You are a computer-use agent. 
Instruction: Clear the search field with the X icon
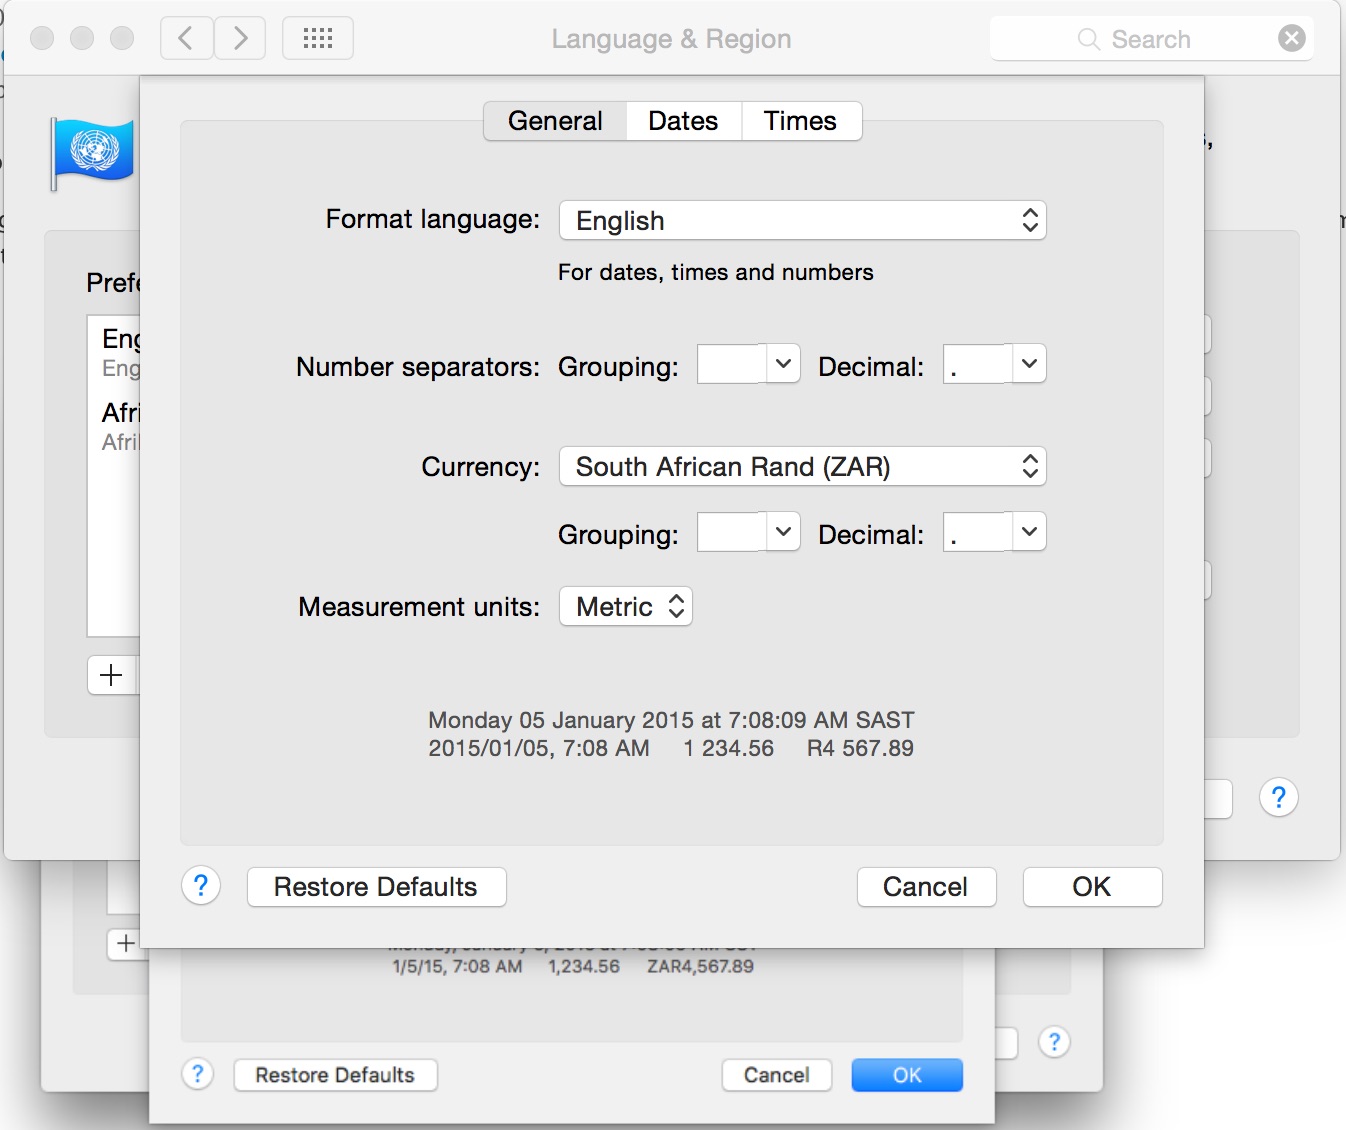[x=1291, y=38]
